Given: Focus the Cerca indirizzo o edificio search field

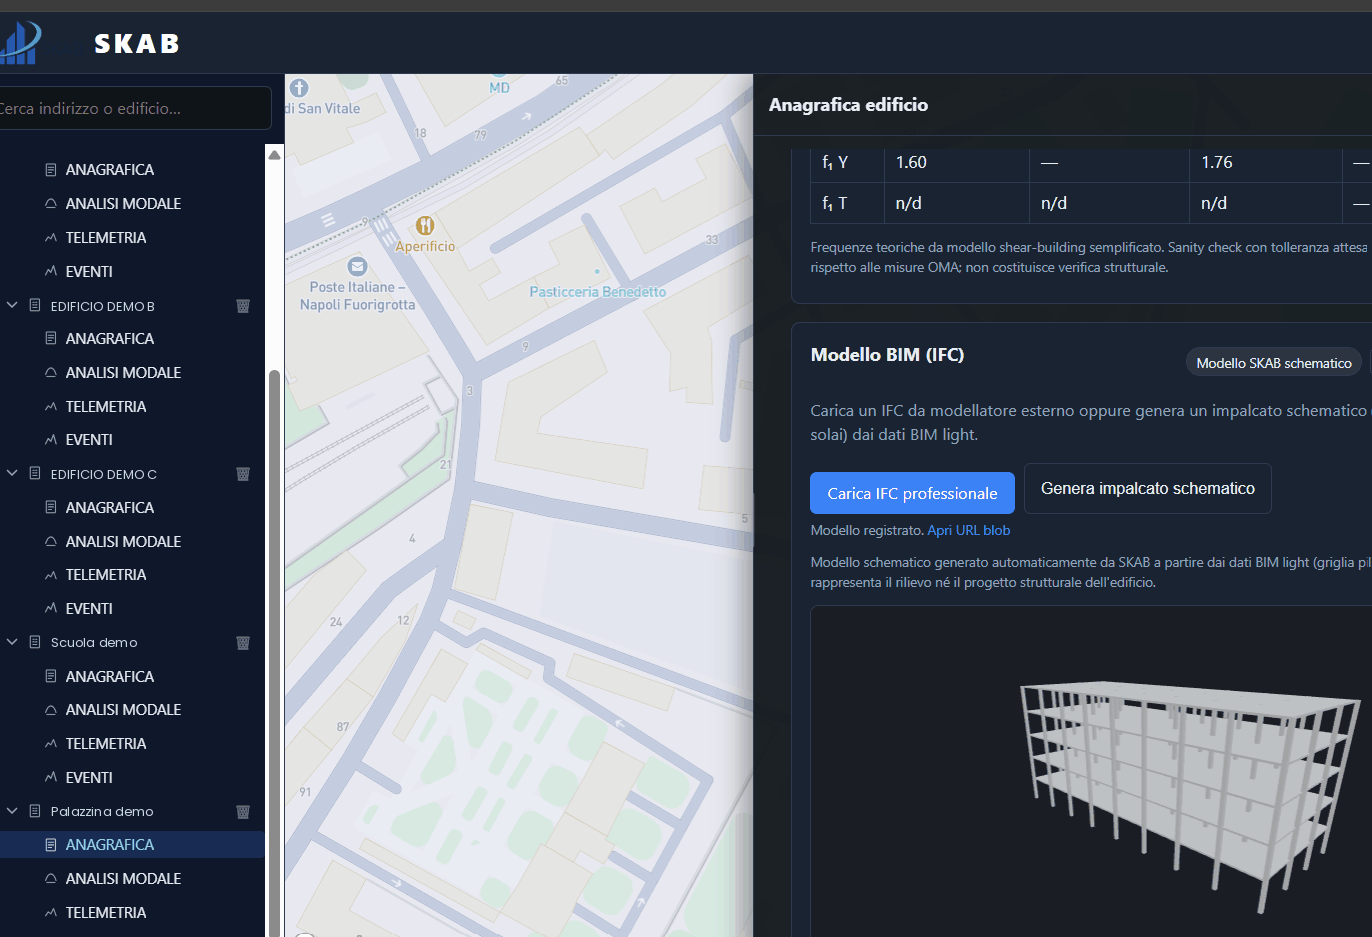Looking at the screenshot, I should click(134, 108).
